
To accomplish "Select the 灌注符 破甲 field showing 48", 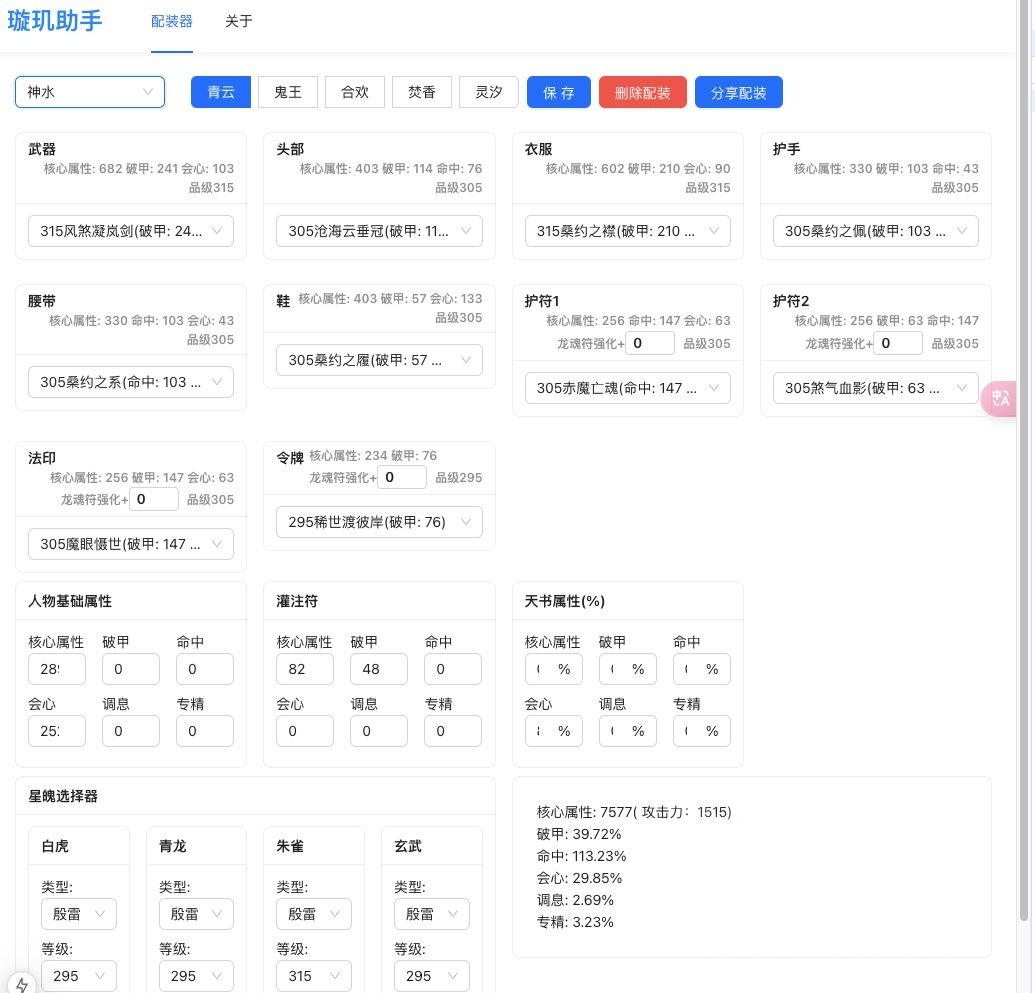I will 378,669.
